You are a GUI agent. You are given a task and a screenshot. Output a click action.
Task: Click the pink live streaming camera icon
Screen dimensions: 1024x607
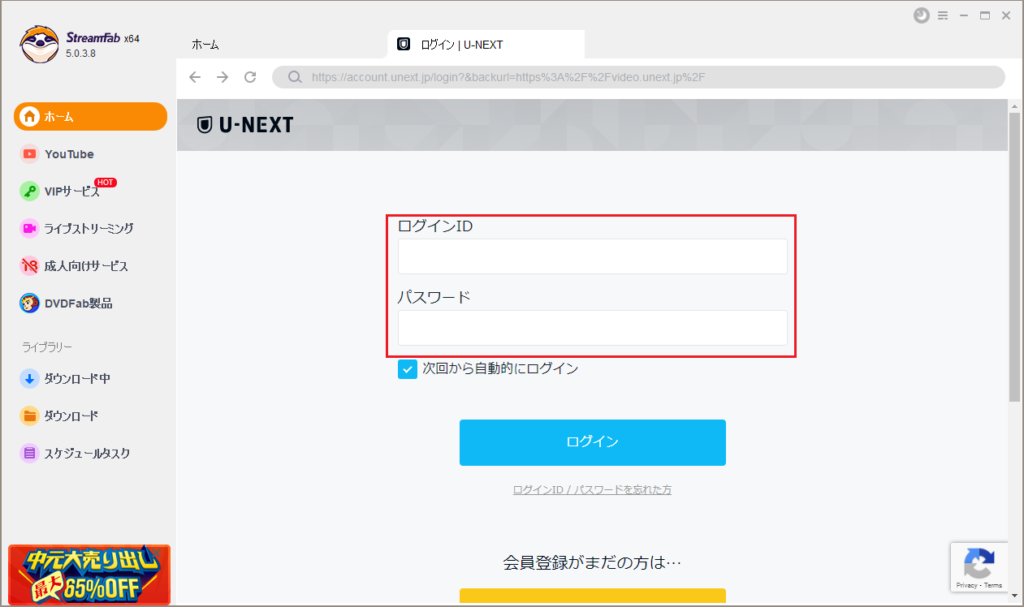tap(29, 229)
